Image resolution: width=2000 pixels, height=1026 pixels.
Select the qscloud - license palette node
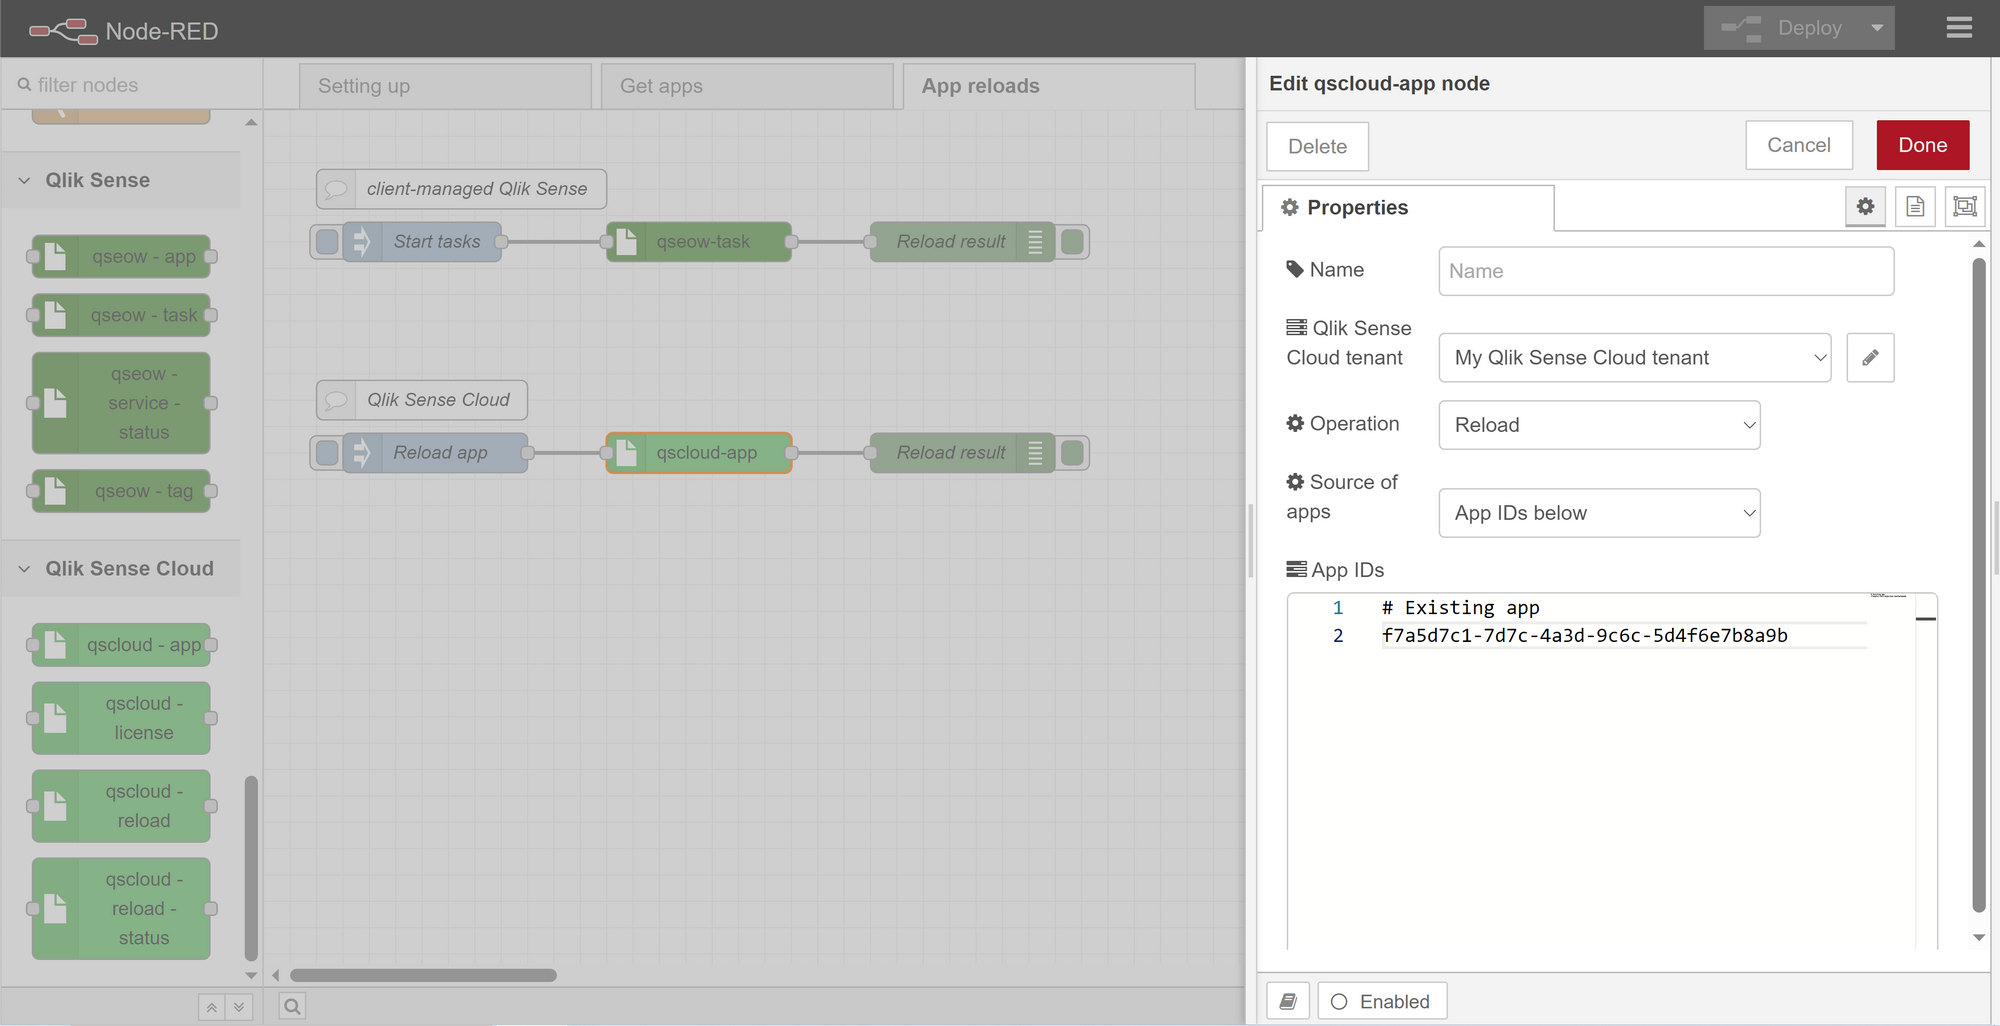point(121,718)
